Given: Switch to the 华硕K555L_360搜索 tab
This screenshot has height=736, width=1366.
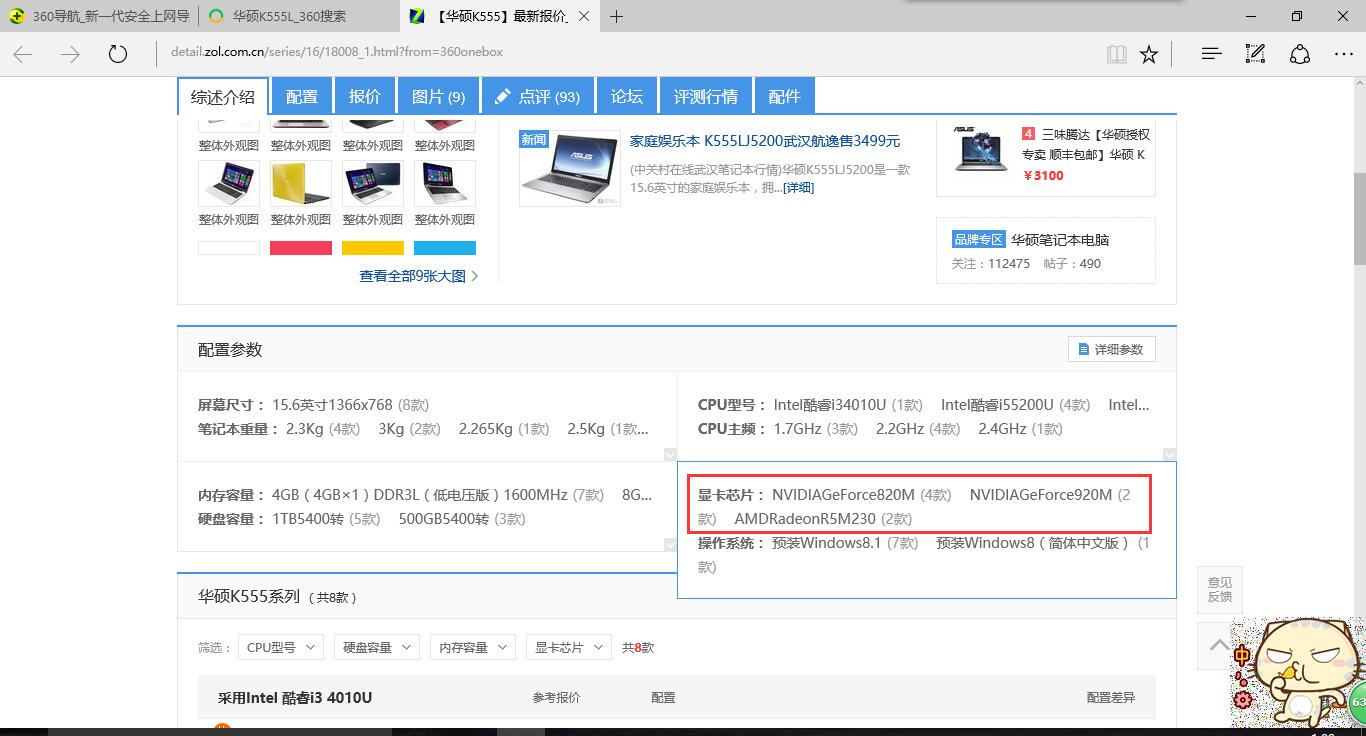Looking at the screenshot, I should [x=300, y=16].
